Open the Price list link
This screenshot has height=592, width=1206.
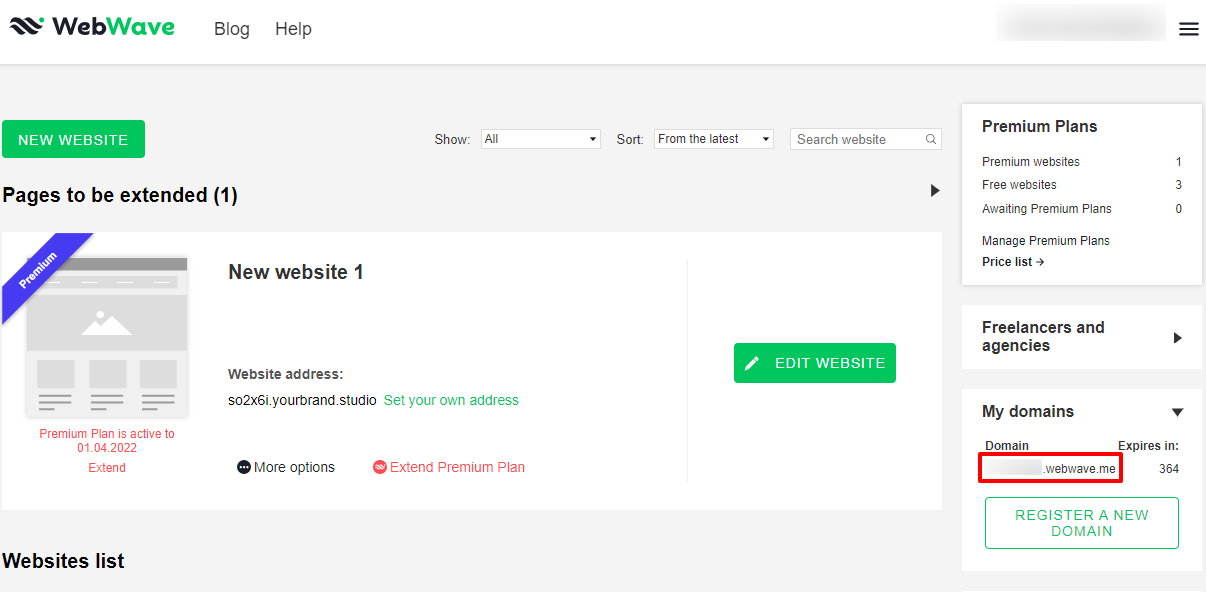(x=1012, y=262)
